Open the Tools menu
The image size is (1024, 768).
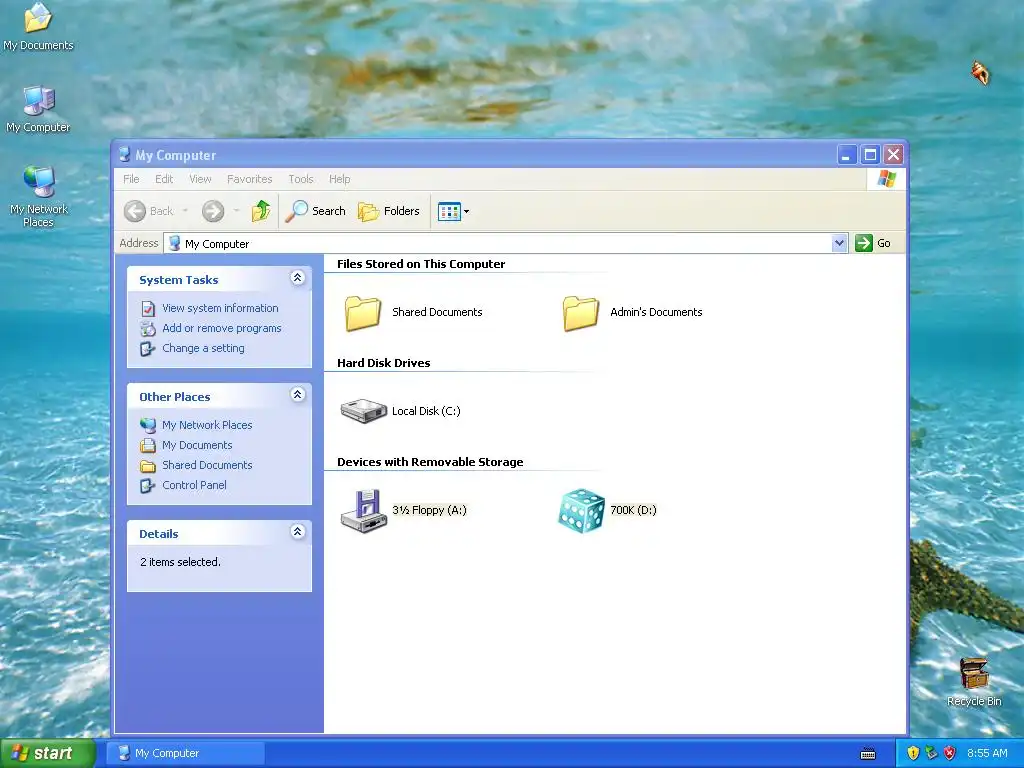tap(301, 179)
